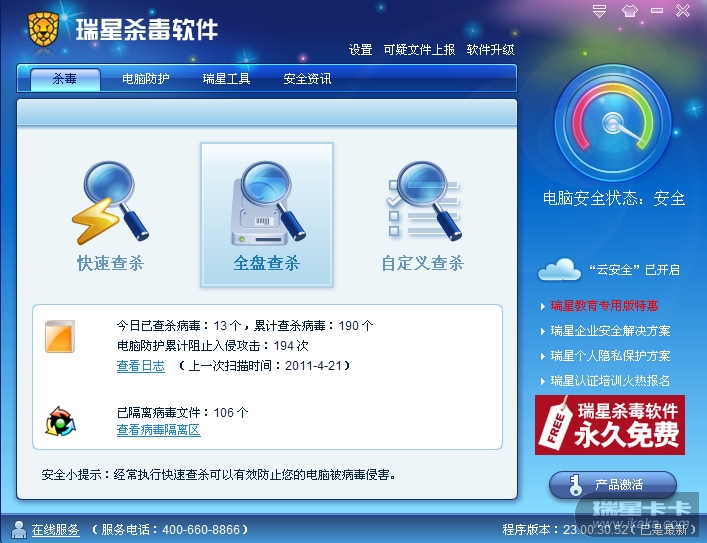Open 瑞星认证培训火热报名 link

click(611, 381)
